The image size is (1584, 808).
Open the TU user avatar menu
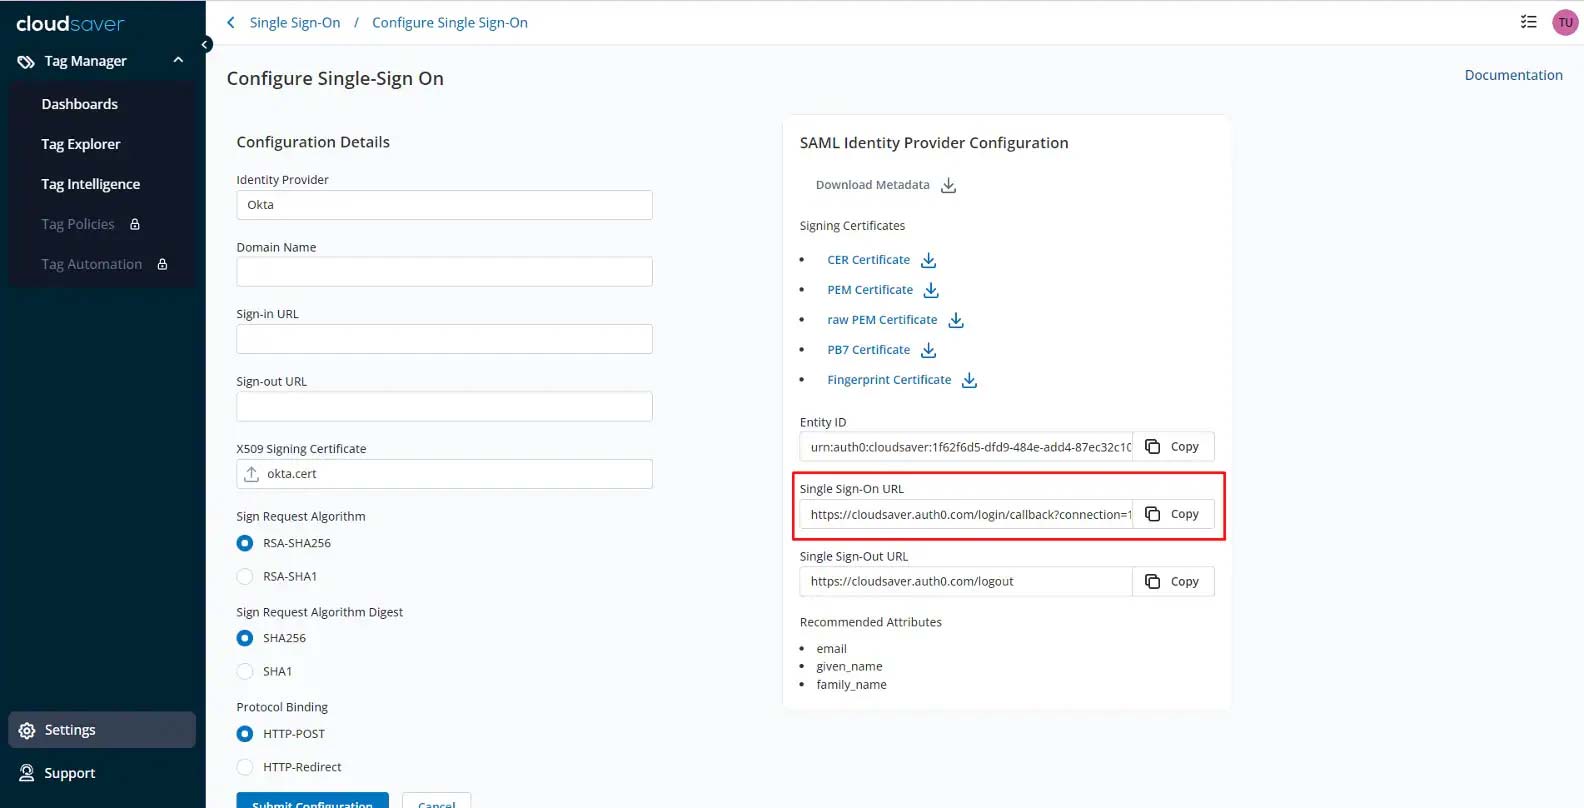[1565, 23]
